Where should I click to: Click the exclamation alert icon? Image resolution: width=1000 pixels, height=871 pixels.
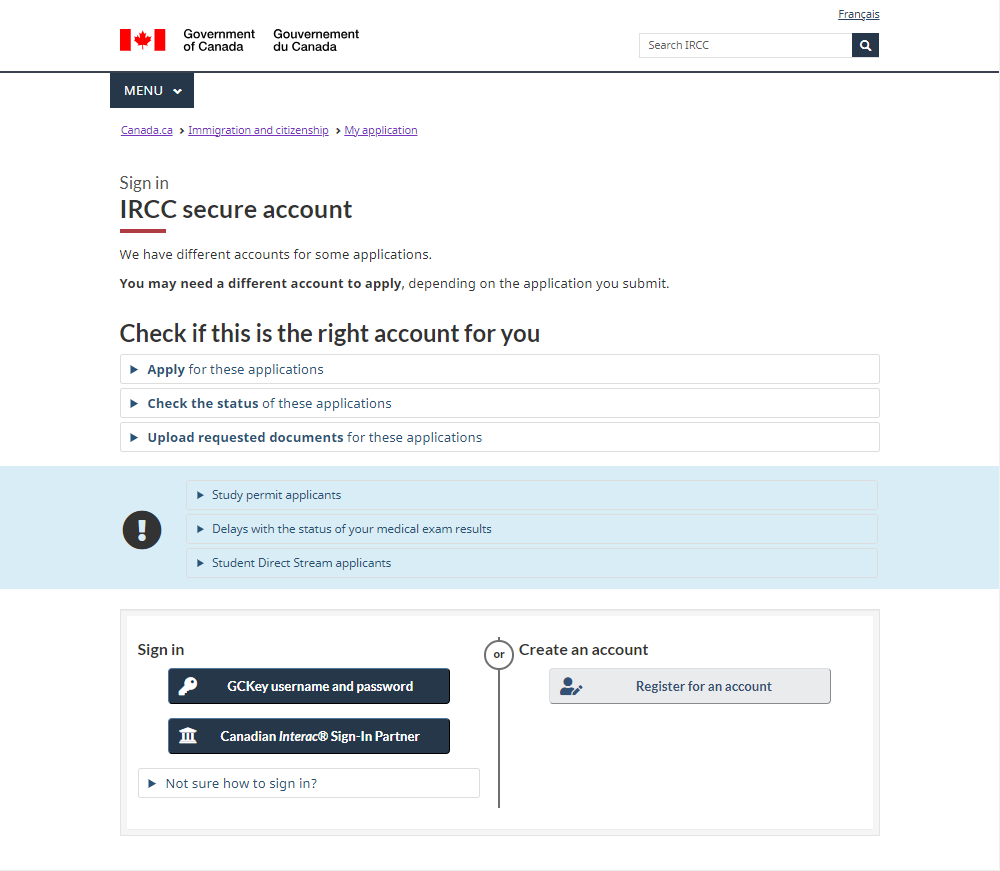[x=142, y=529]
